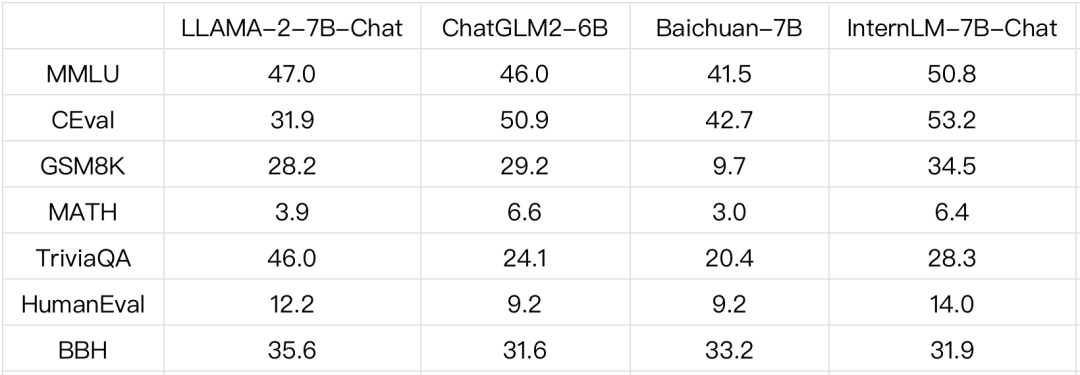Click the GSM8K row label
This screenshot has height=375, width=1080.
click(x=83, y=166)
